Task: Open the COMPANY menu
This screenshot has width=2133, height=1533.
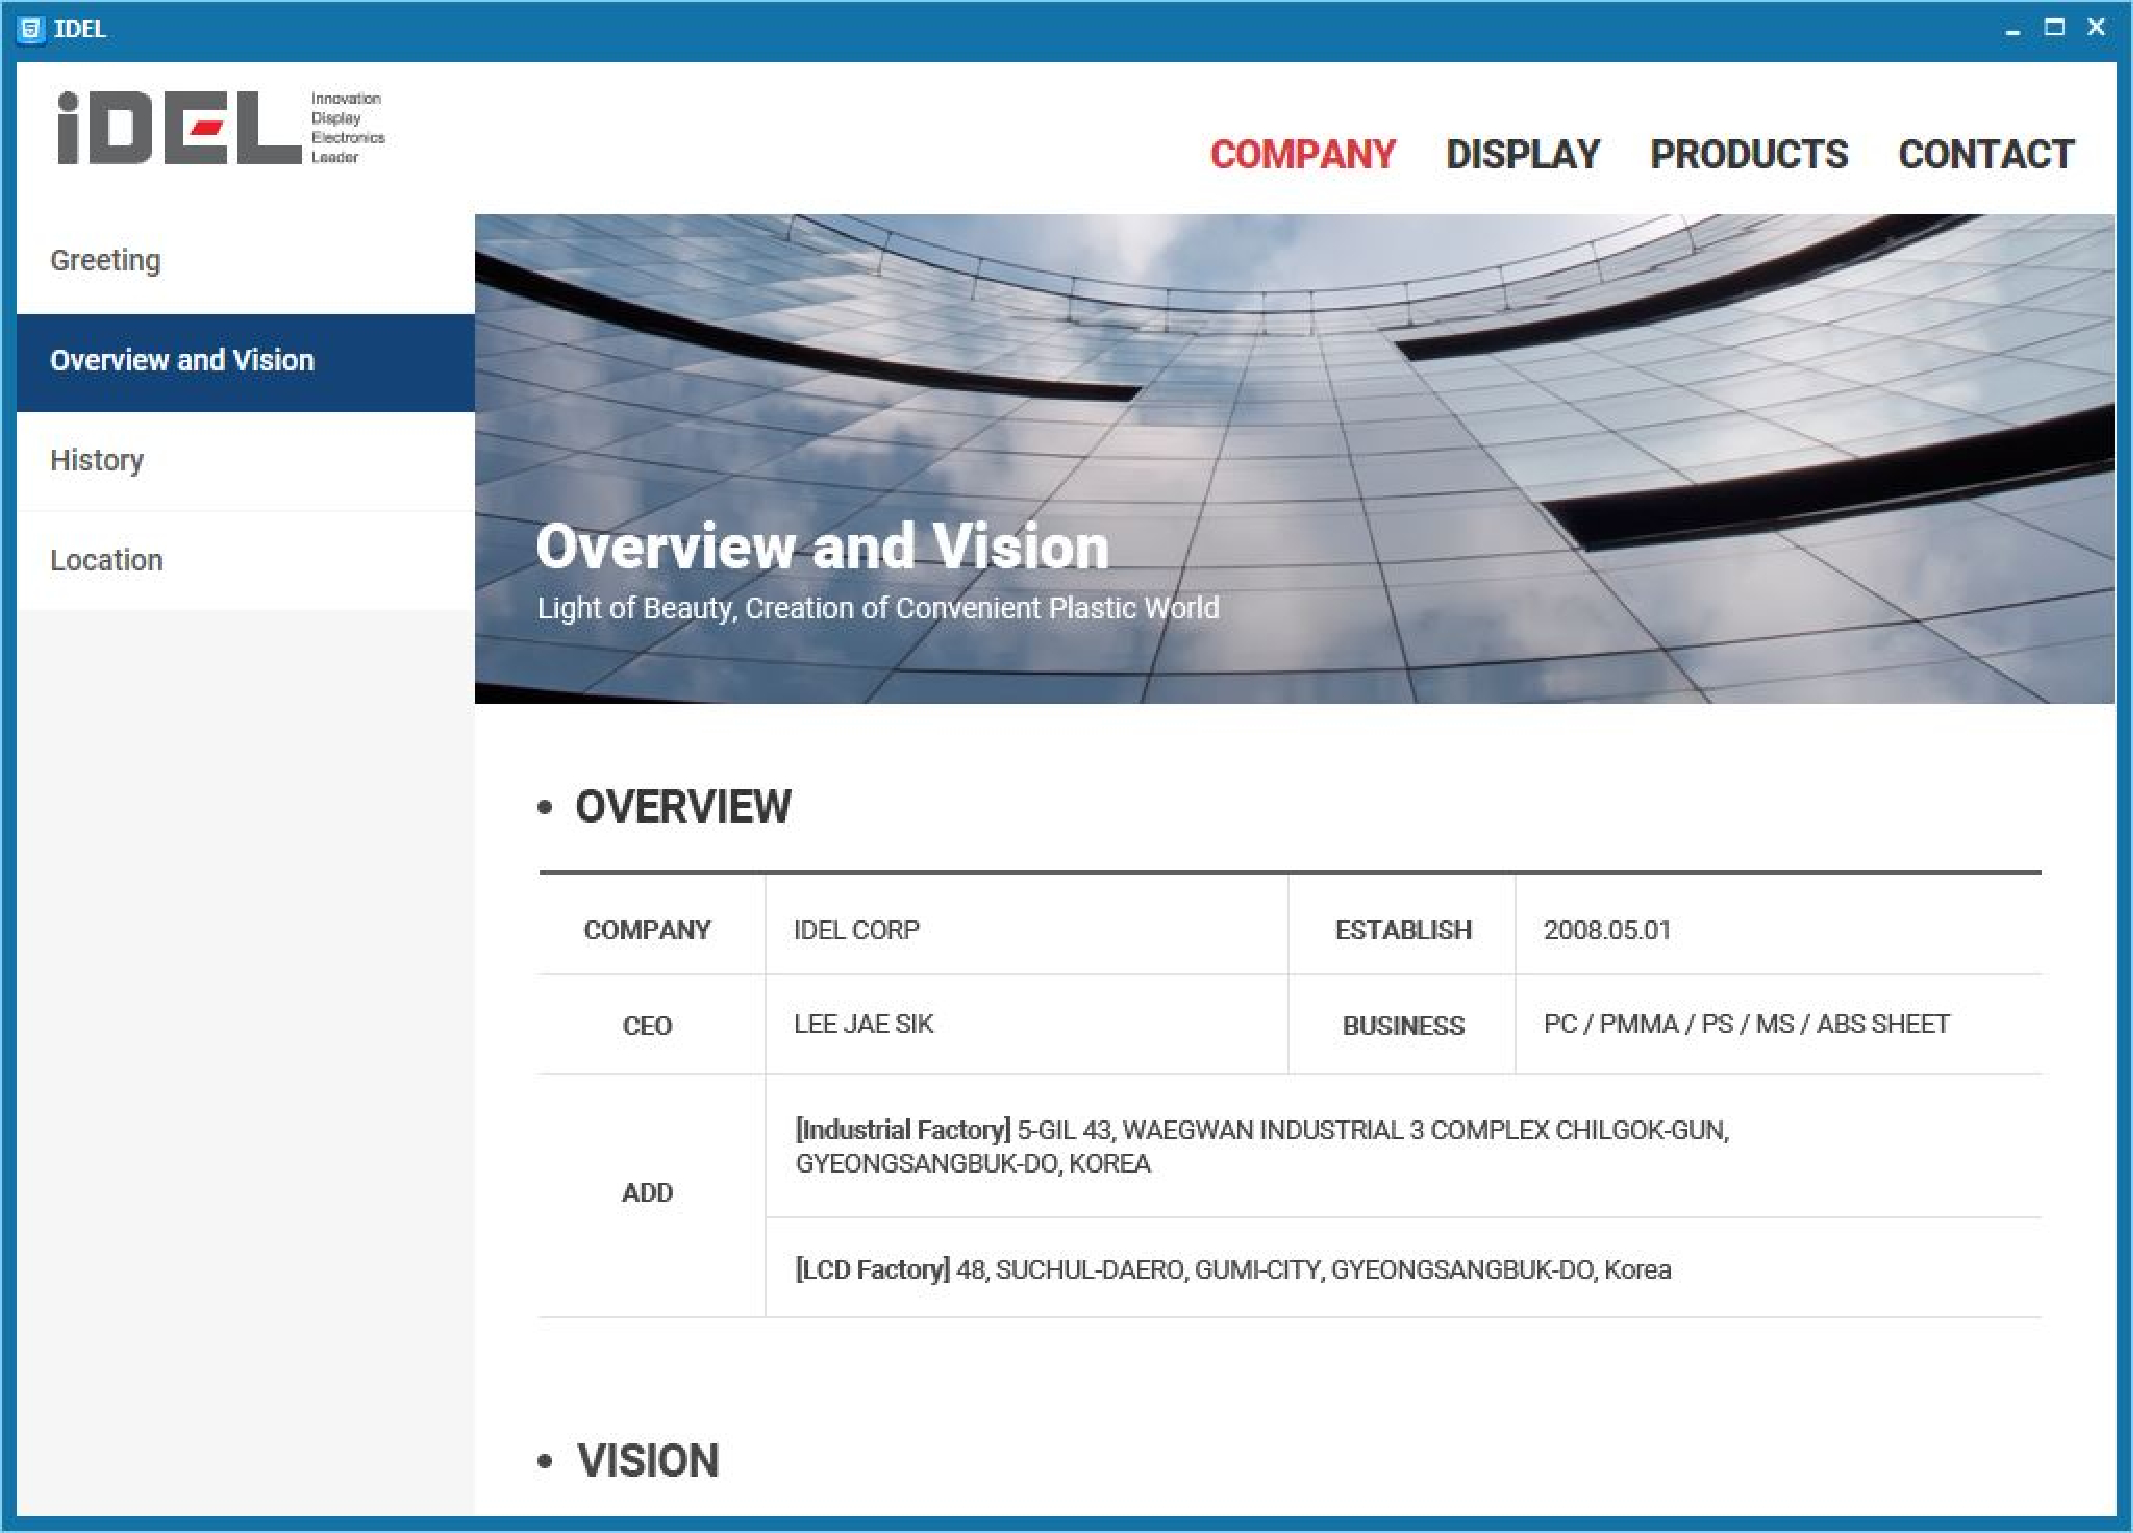Action: click(1303, 154)
